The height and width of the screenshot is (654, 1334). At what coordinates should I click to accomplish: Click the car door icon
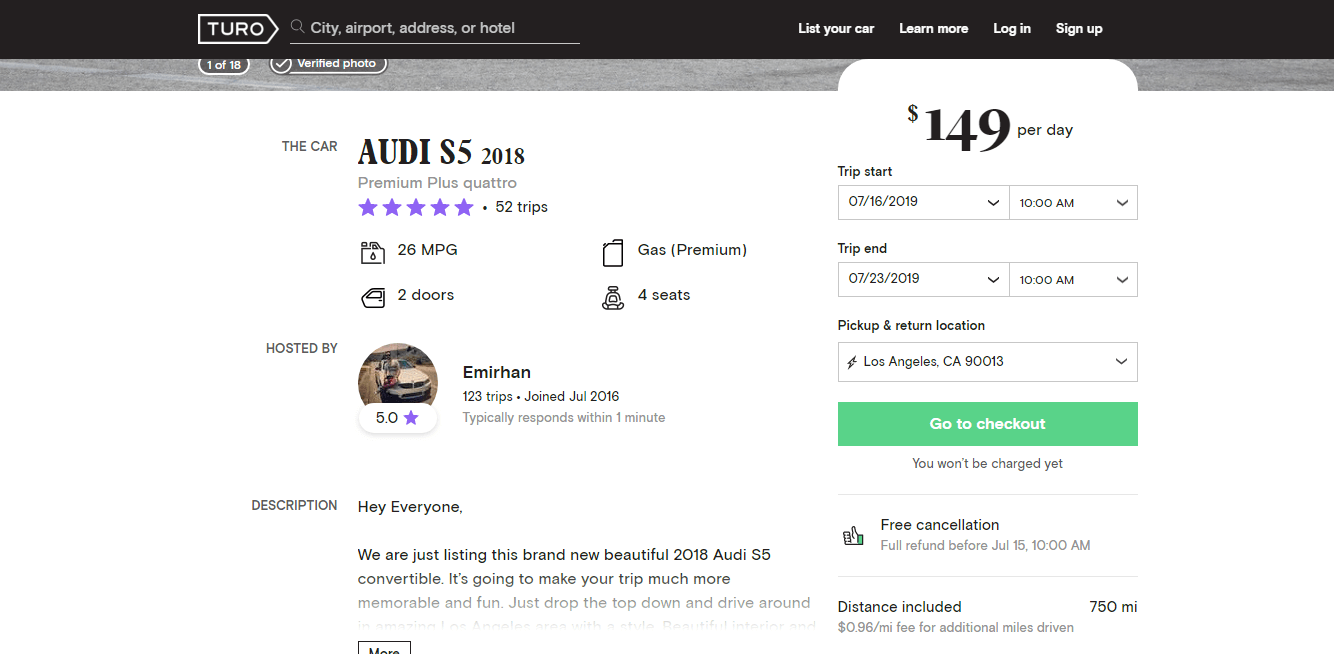(372, 297)
